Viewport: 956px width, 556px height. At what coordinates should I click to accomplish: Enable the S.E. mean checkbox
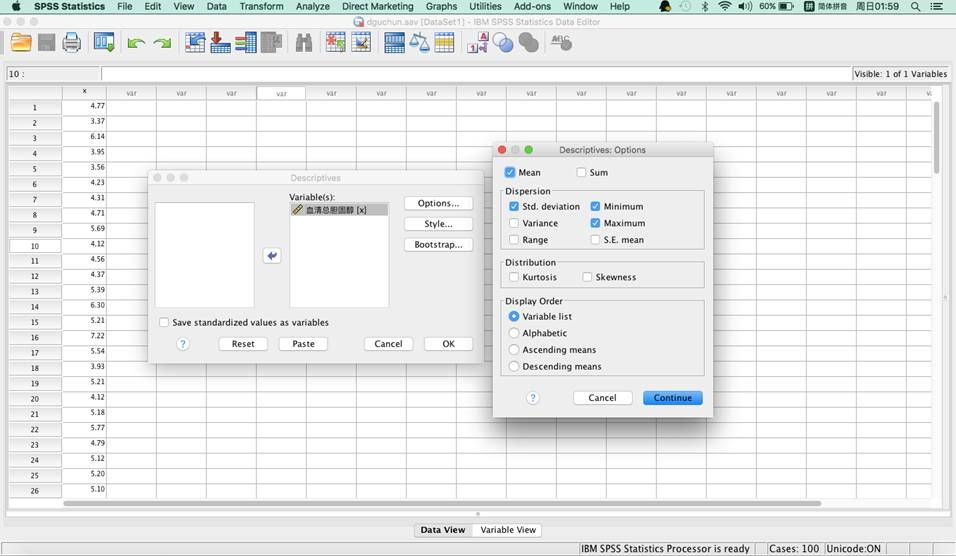[596, 240]
